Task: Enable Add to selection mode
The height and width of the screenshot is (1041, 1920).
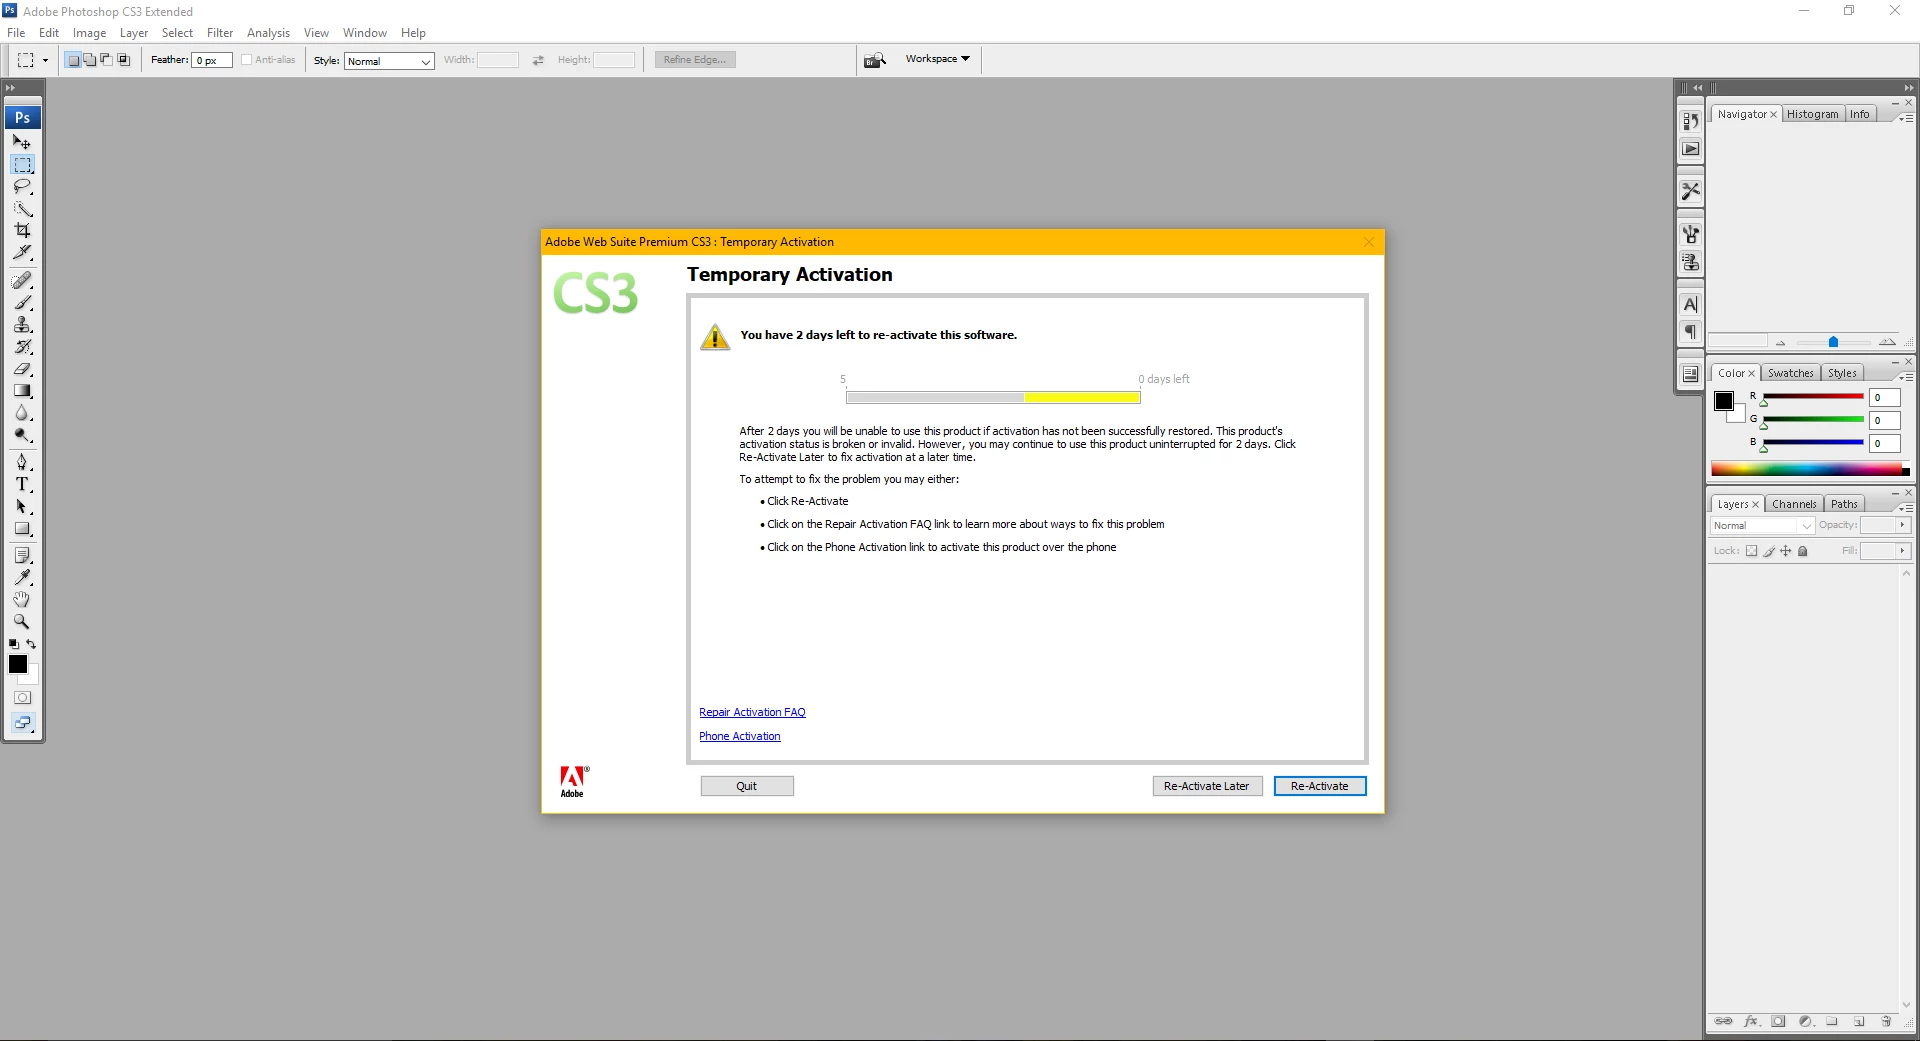Action: [89, 60]
